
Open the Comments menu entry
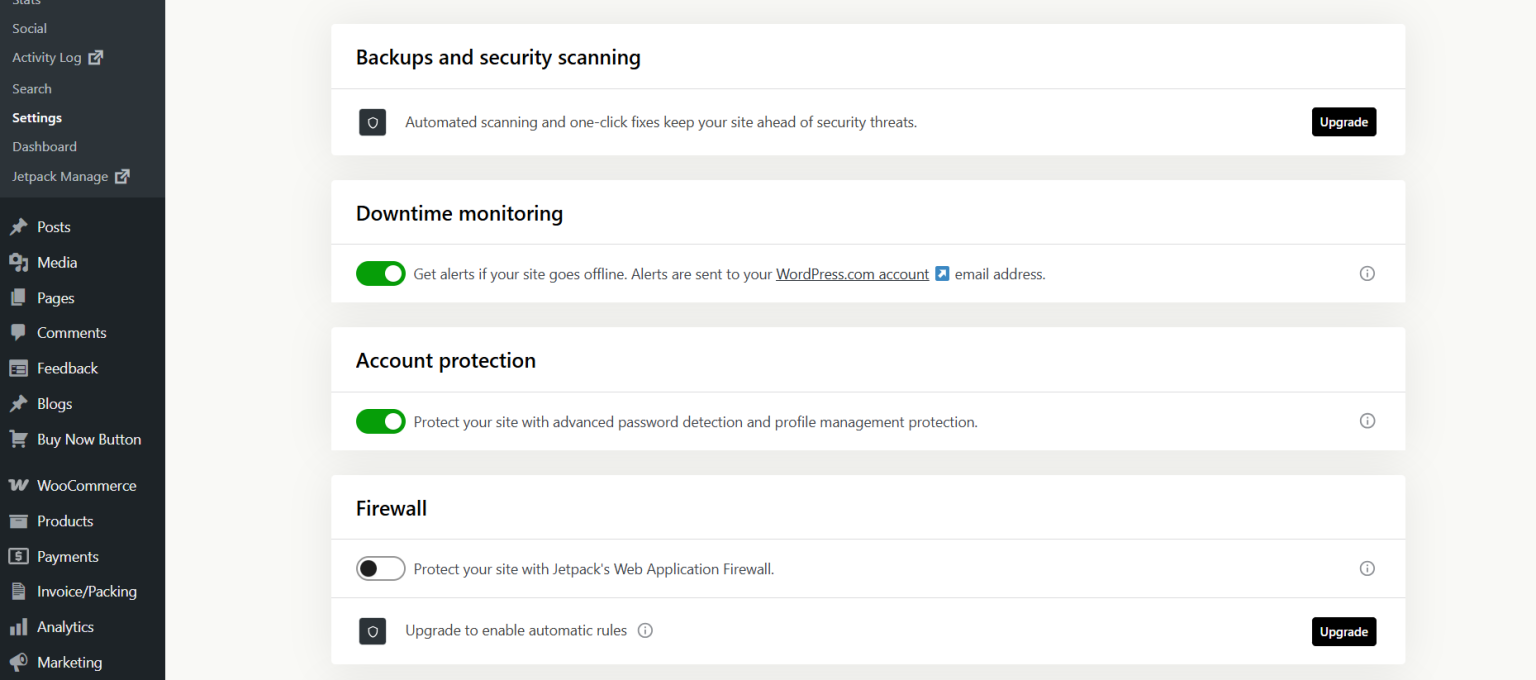[70, 332]
